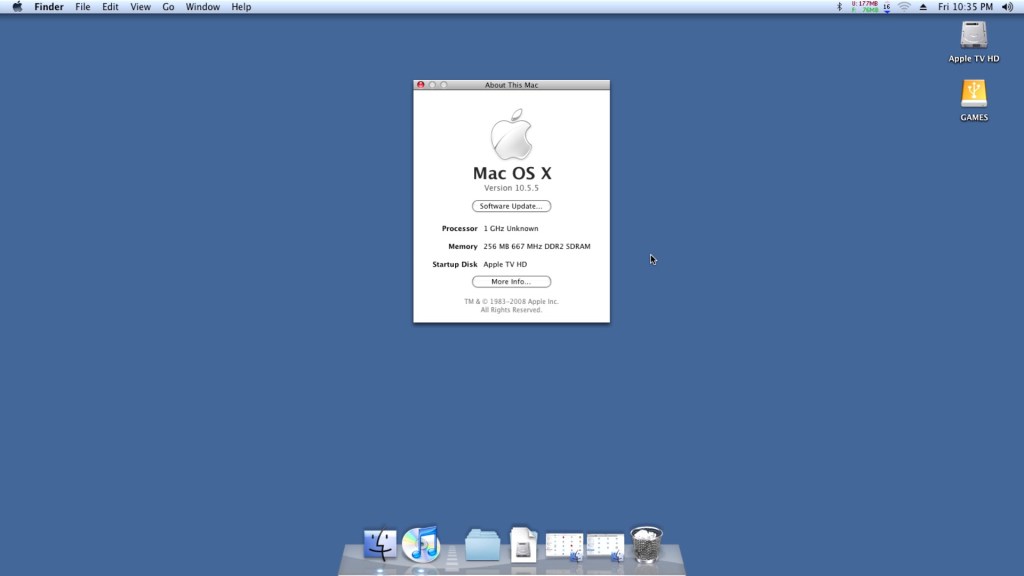Open Finder from the Dock
Viewport: 1024px width, 576px height.
(379, 544)
